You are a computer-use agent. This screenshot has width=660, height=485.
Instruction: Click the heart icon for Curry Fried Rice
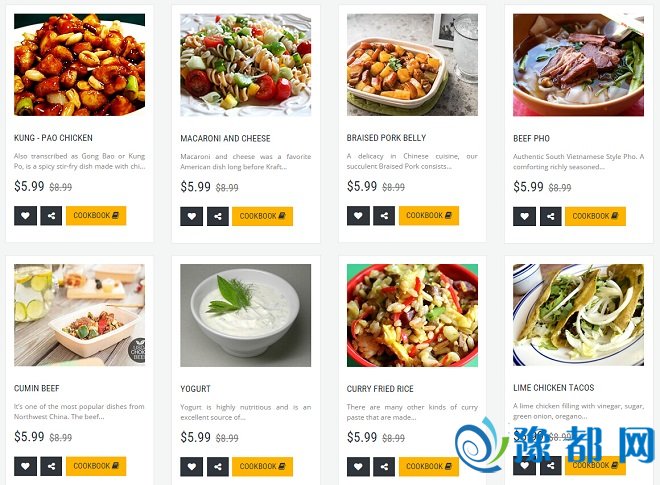click(x=358, y=466)
